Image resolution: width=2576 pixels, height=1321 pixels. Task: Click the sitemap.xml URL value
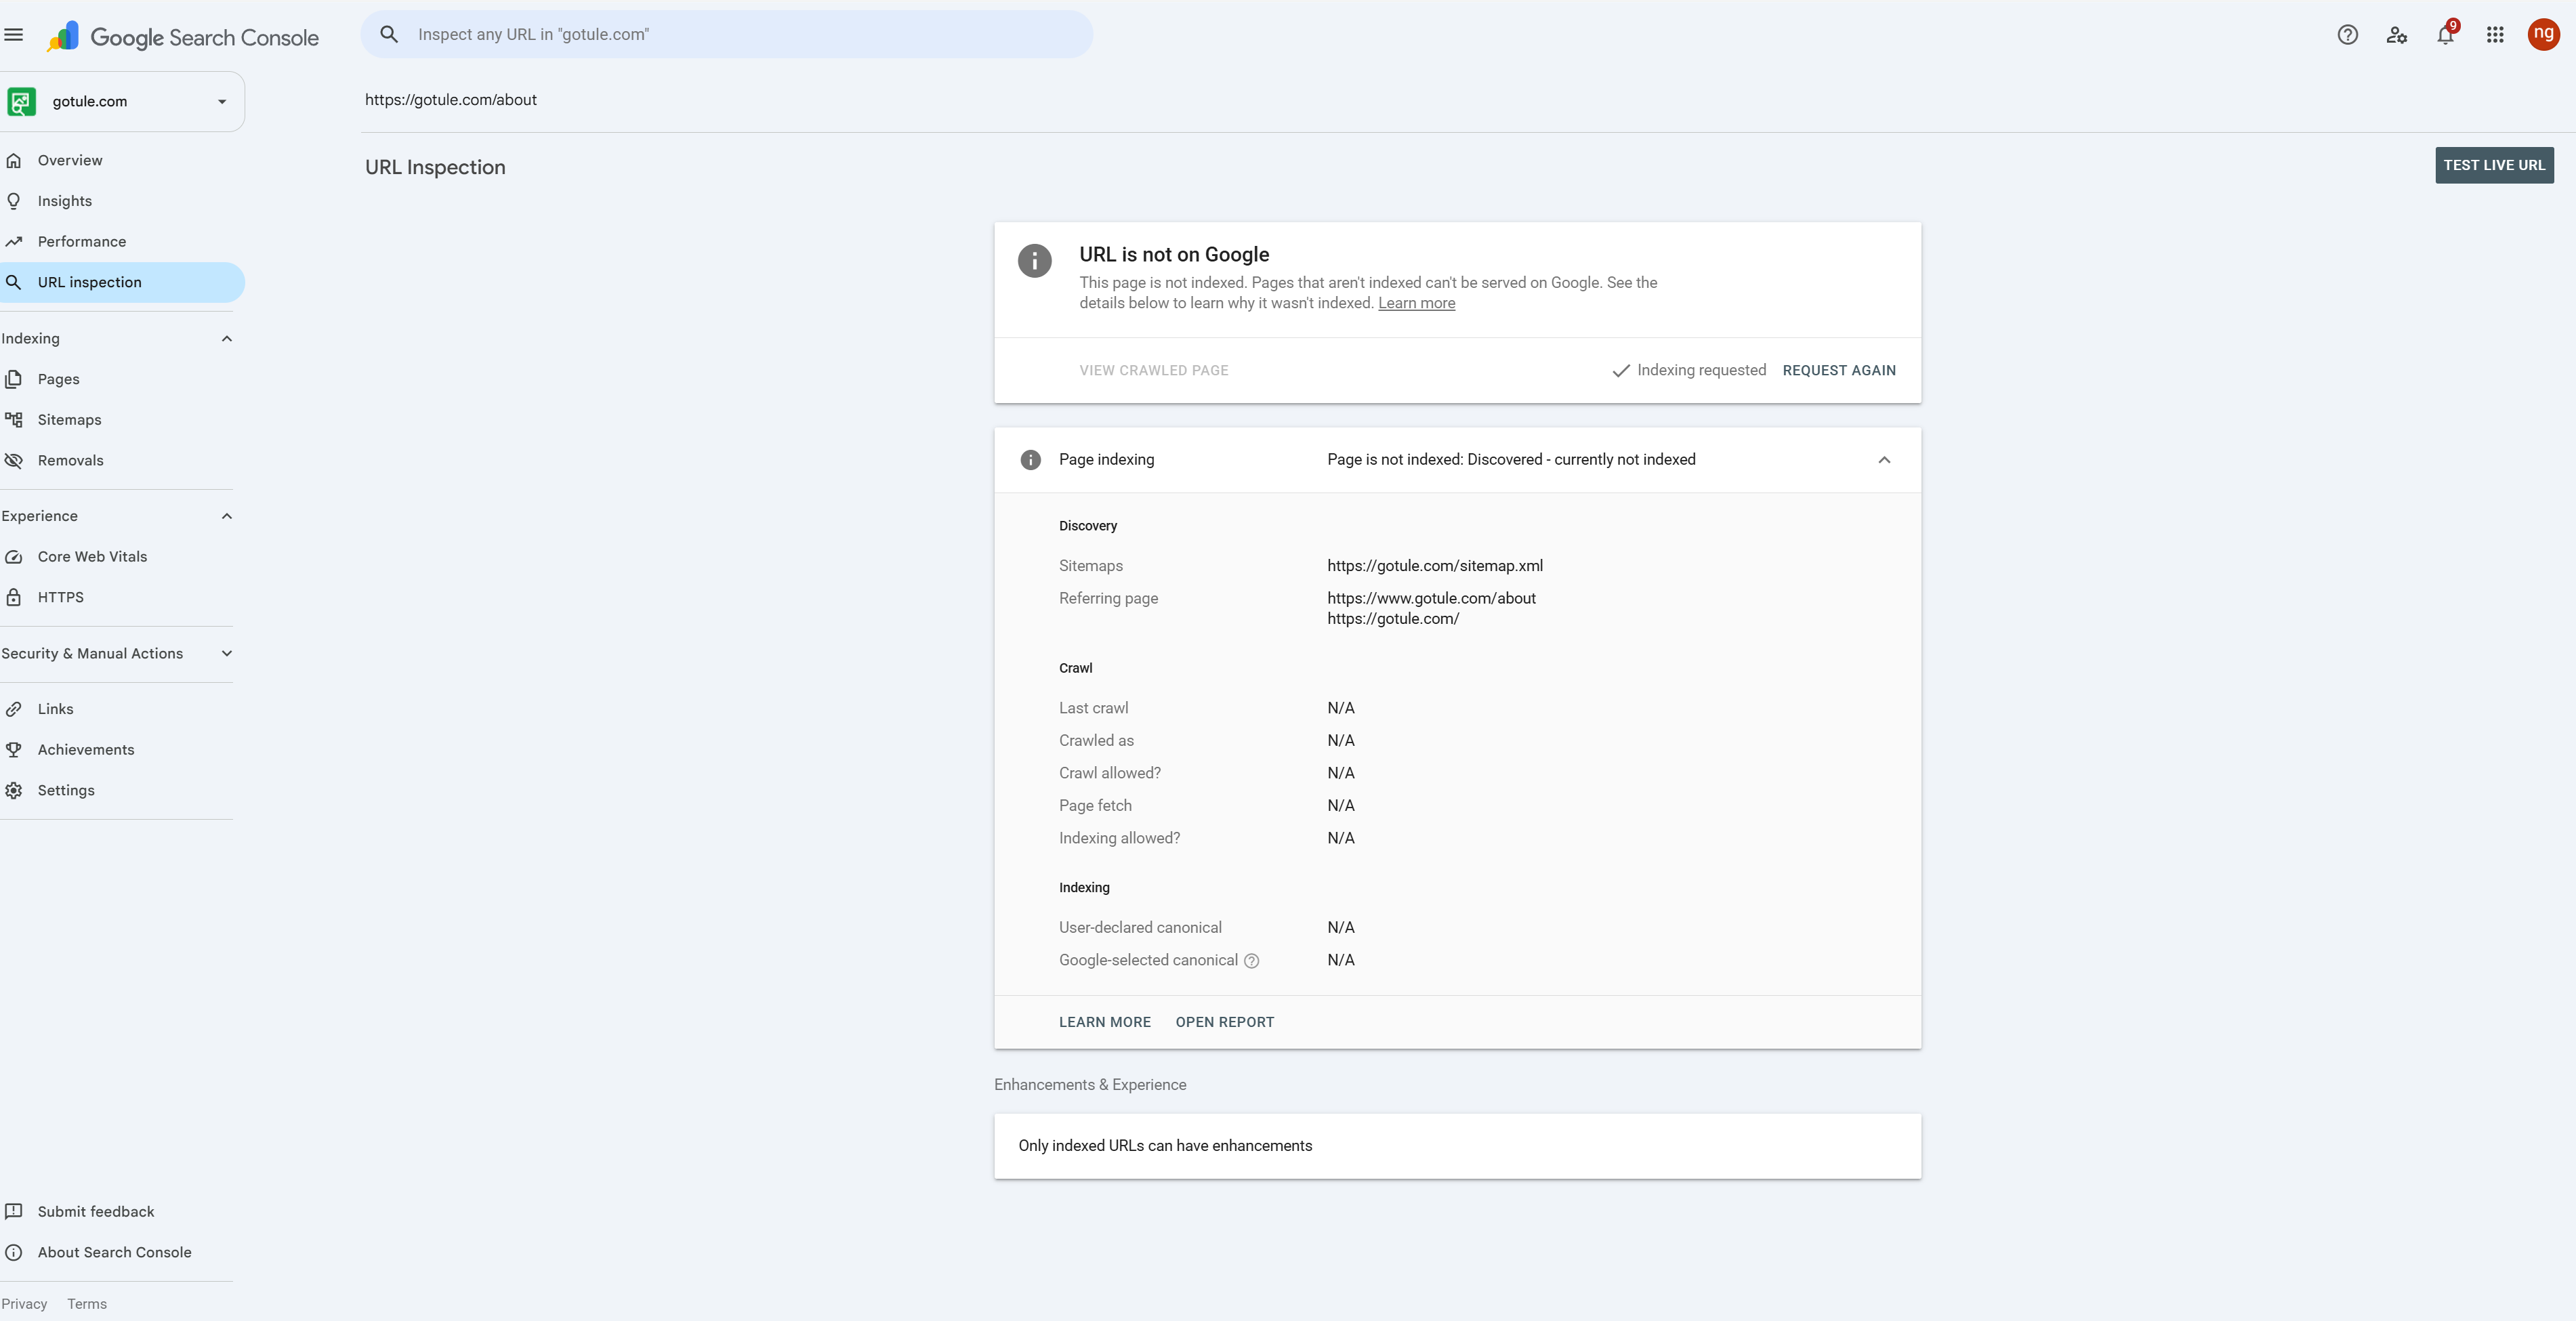1434,566
